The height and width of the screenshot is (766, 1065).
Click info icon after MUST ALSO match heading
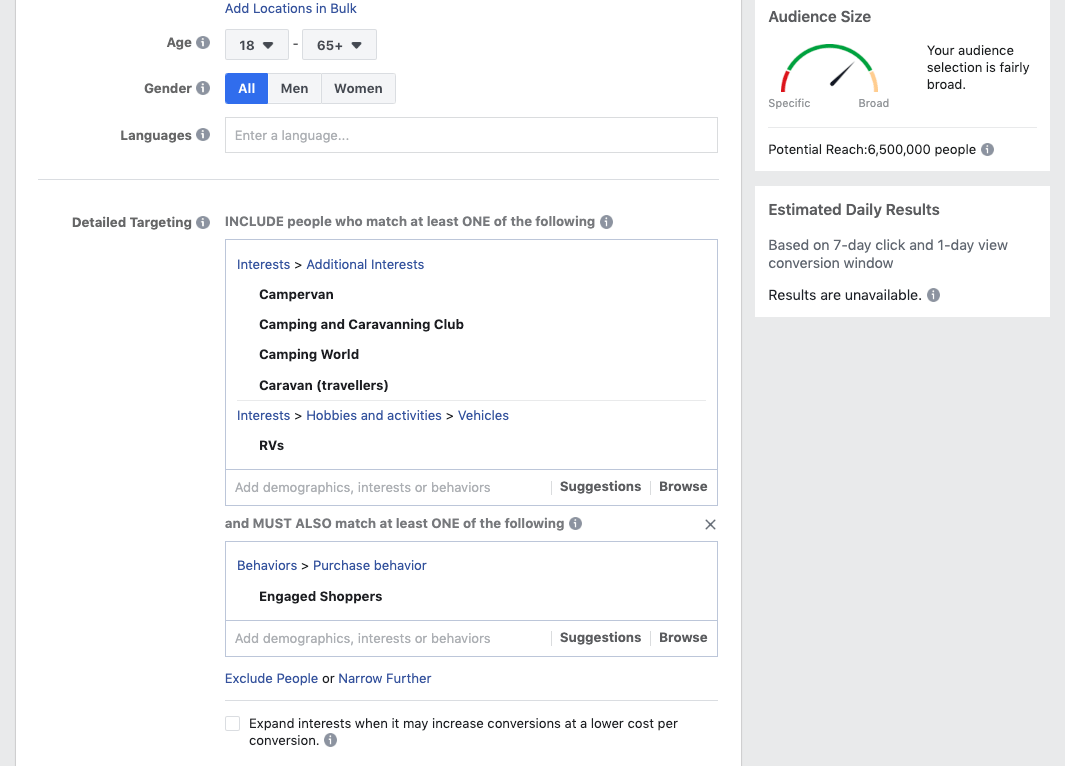575,524
